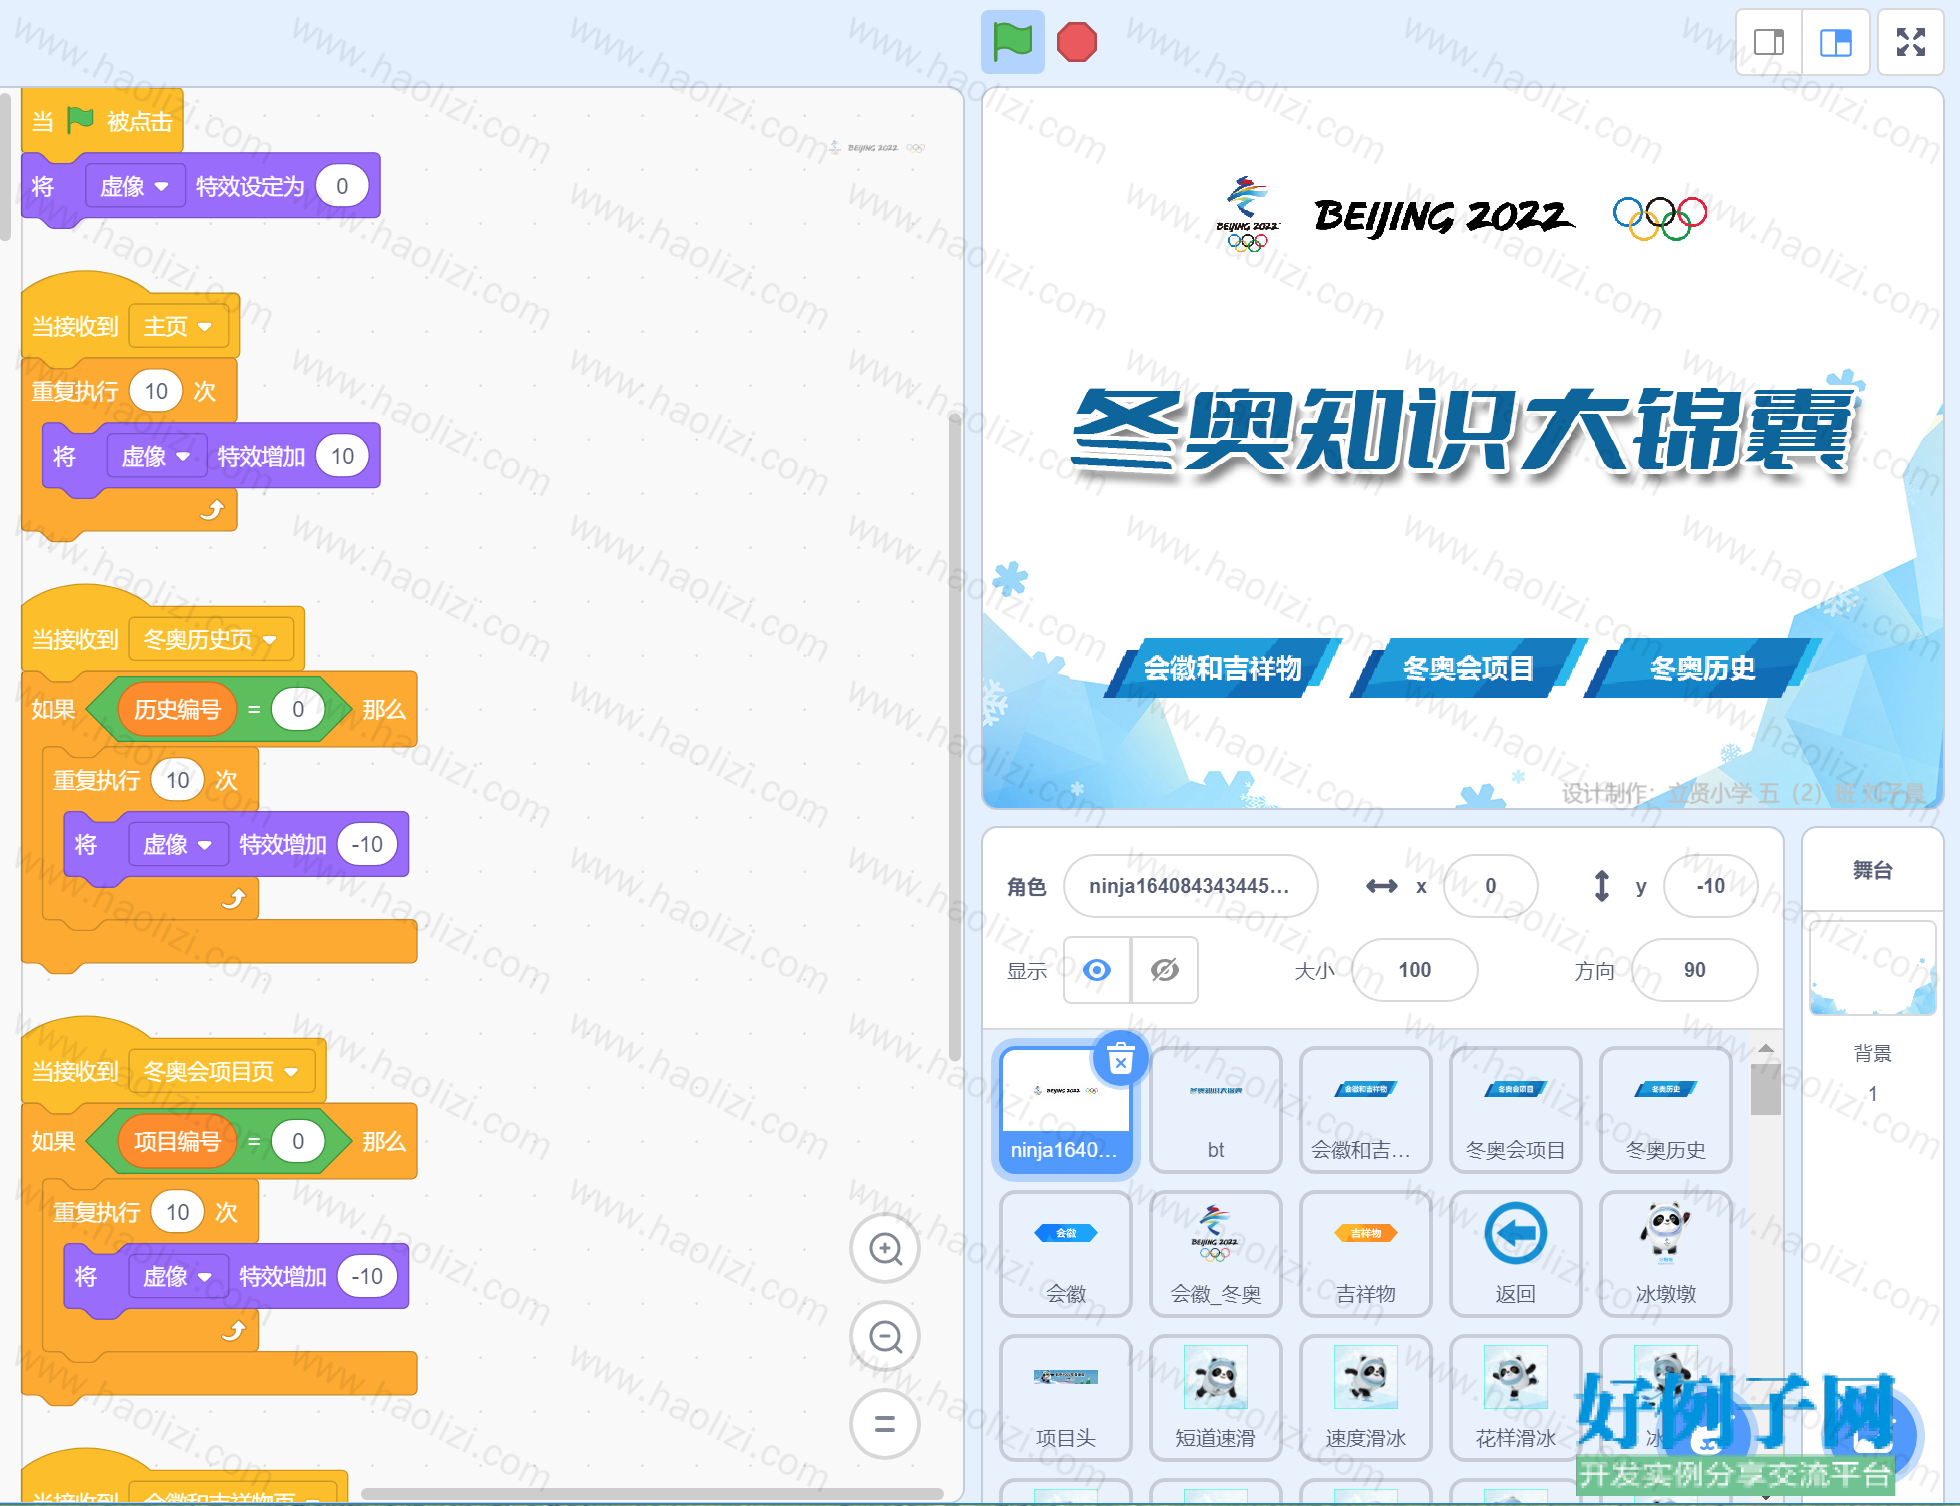Image resolution: width=1960 pixels, height=1506 pixels.
Task: Zoom in the code workspace
Action: click(885, 1248)
